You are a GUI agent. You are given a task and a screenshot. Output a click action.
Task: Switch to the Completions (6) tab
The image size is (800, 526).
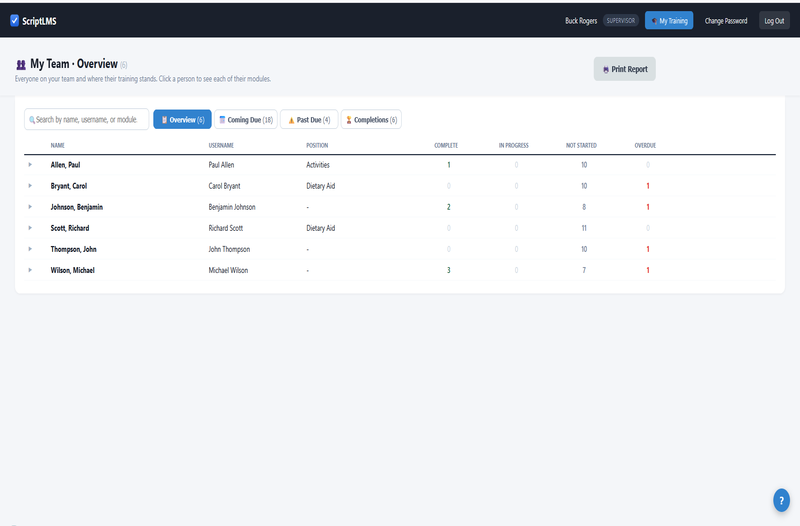[x=371, y=119]
